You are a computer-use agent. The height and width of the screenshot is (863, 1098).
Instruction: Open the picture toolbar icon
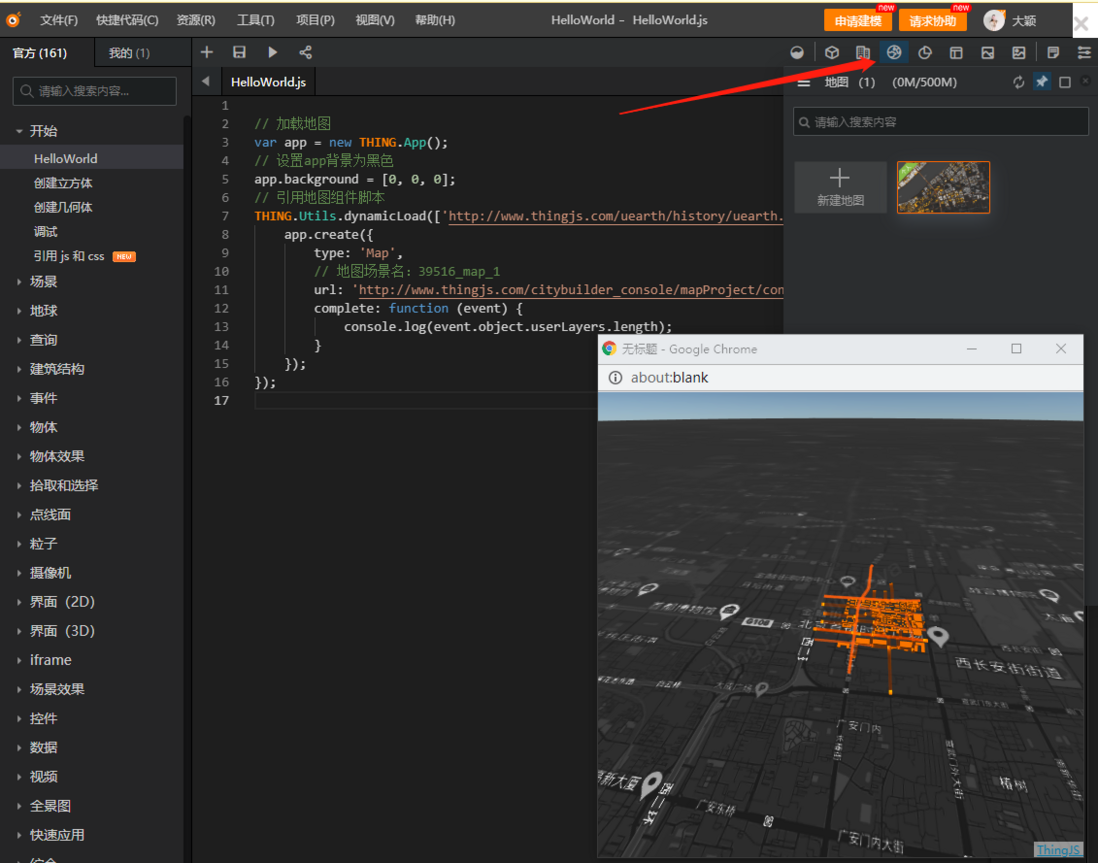pos(987,53)
